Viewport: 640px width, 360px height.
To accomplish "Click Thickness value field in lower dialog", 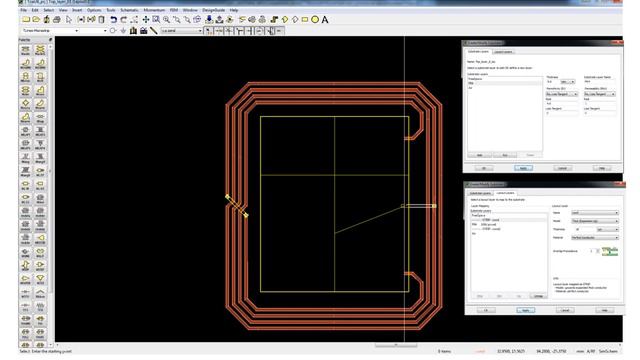I will coord(583,229).
